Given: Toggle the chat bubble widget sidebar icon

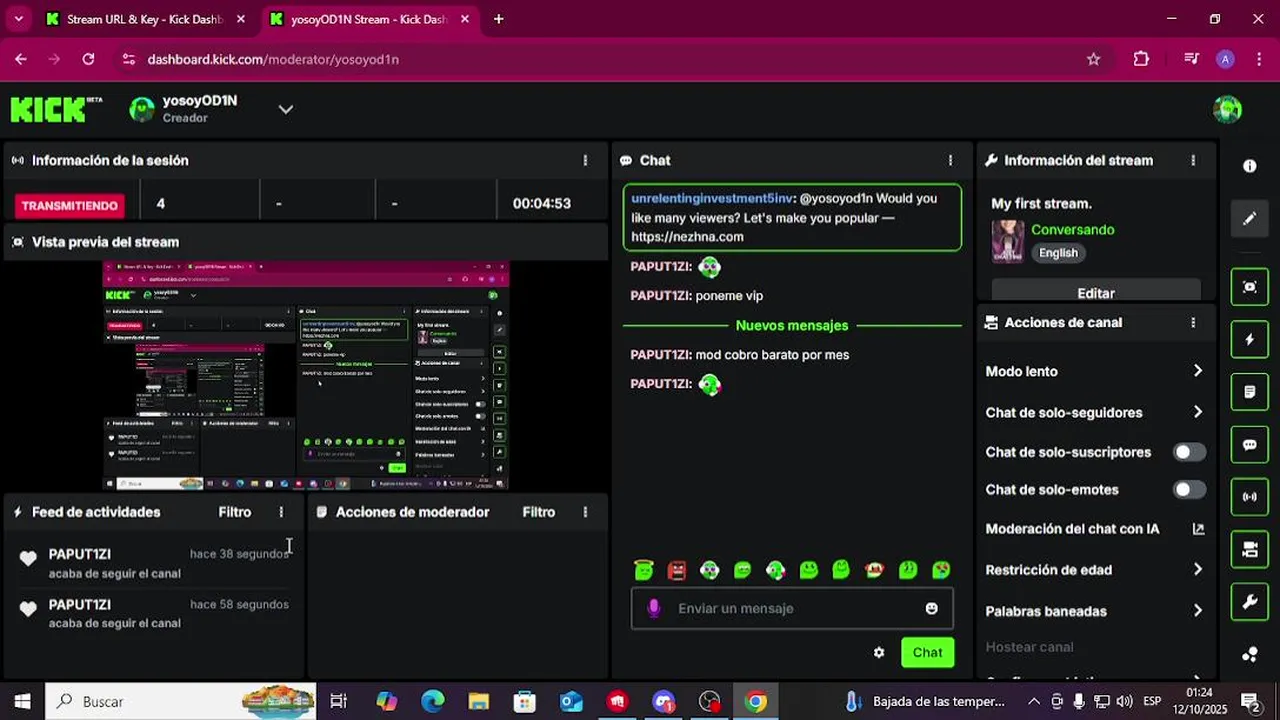Looking at the screenshot, I should [1249, 444].
